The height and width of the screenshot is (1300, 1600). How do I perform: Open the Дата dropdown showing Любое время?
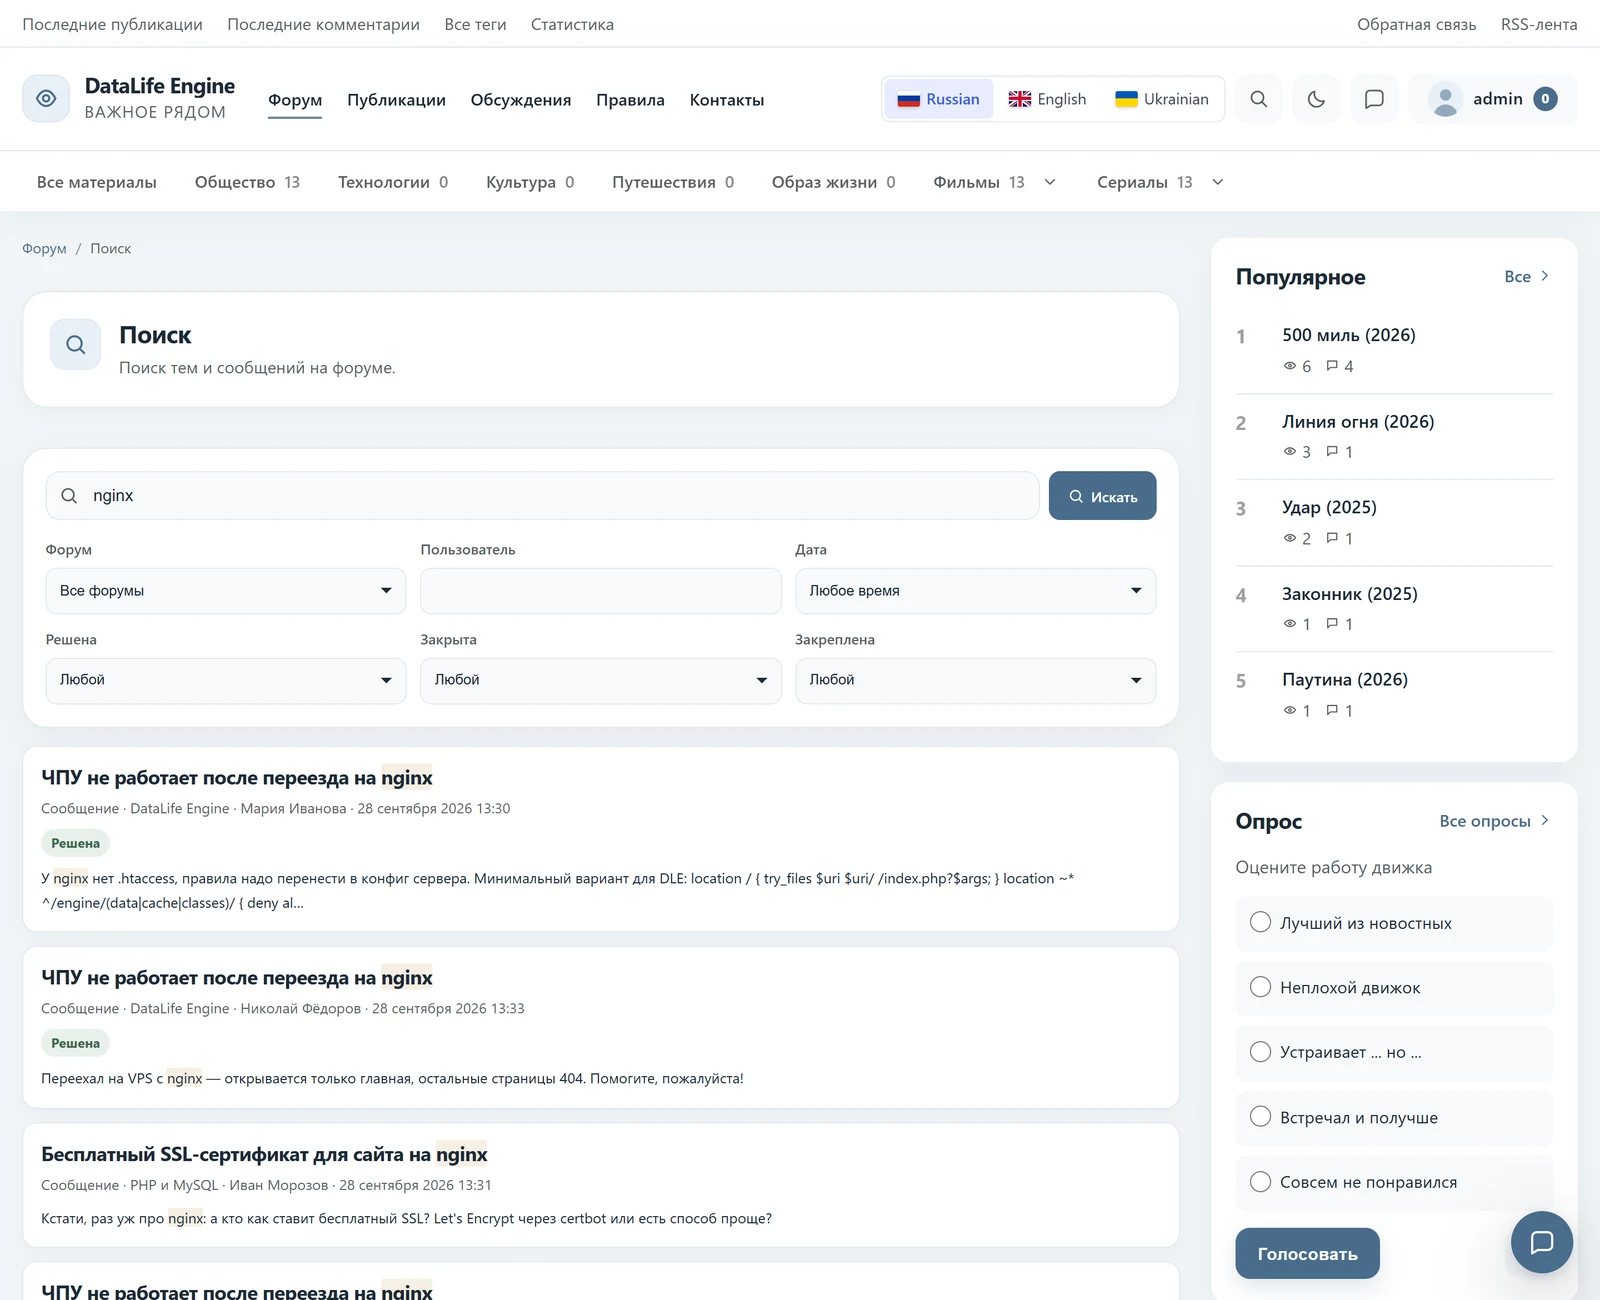pyautogui.click(x=975, y=591)
